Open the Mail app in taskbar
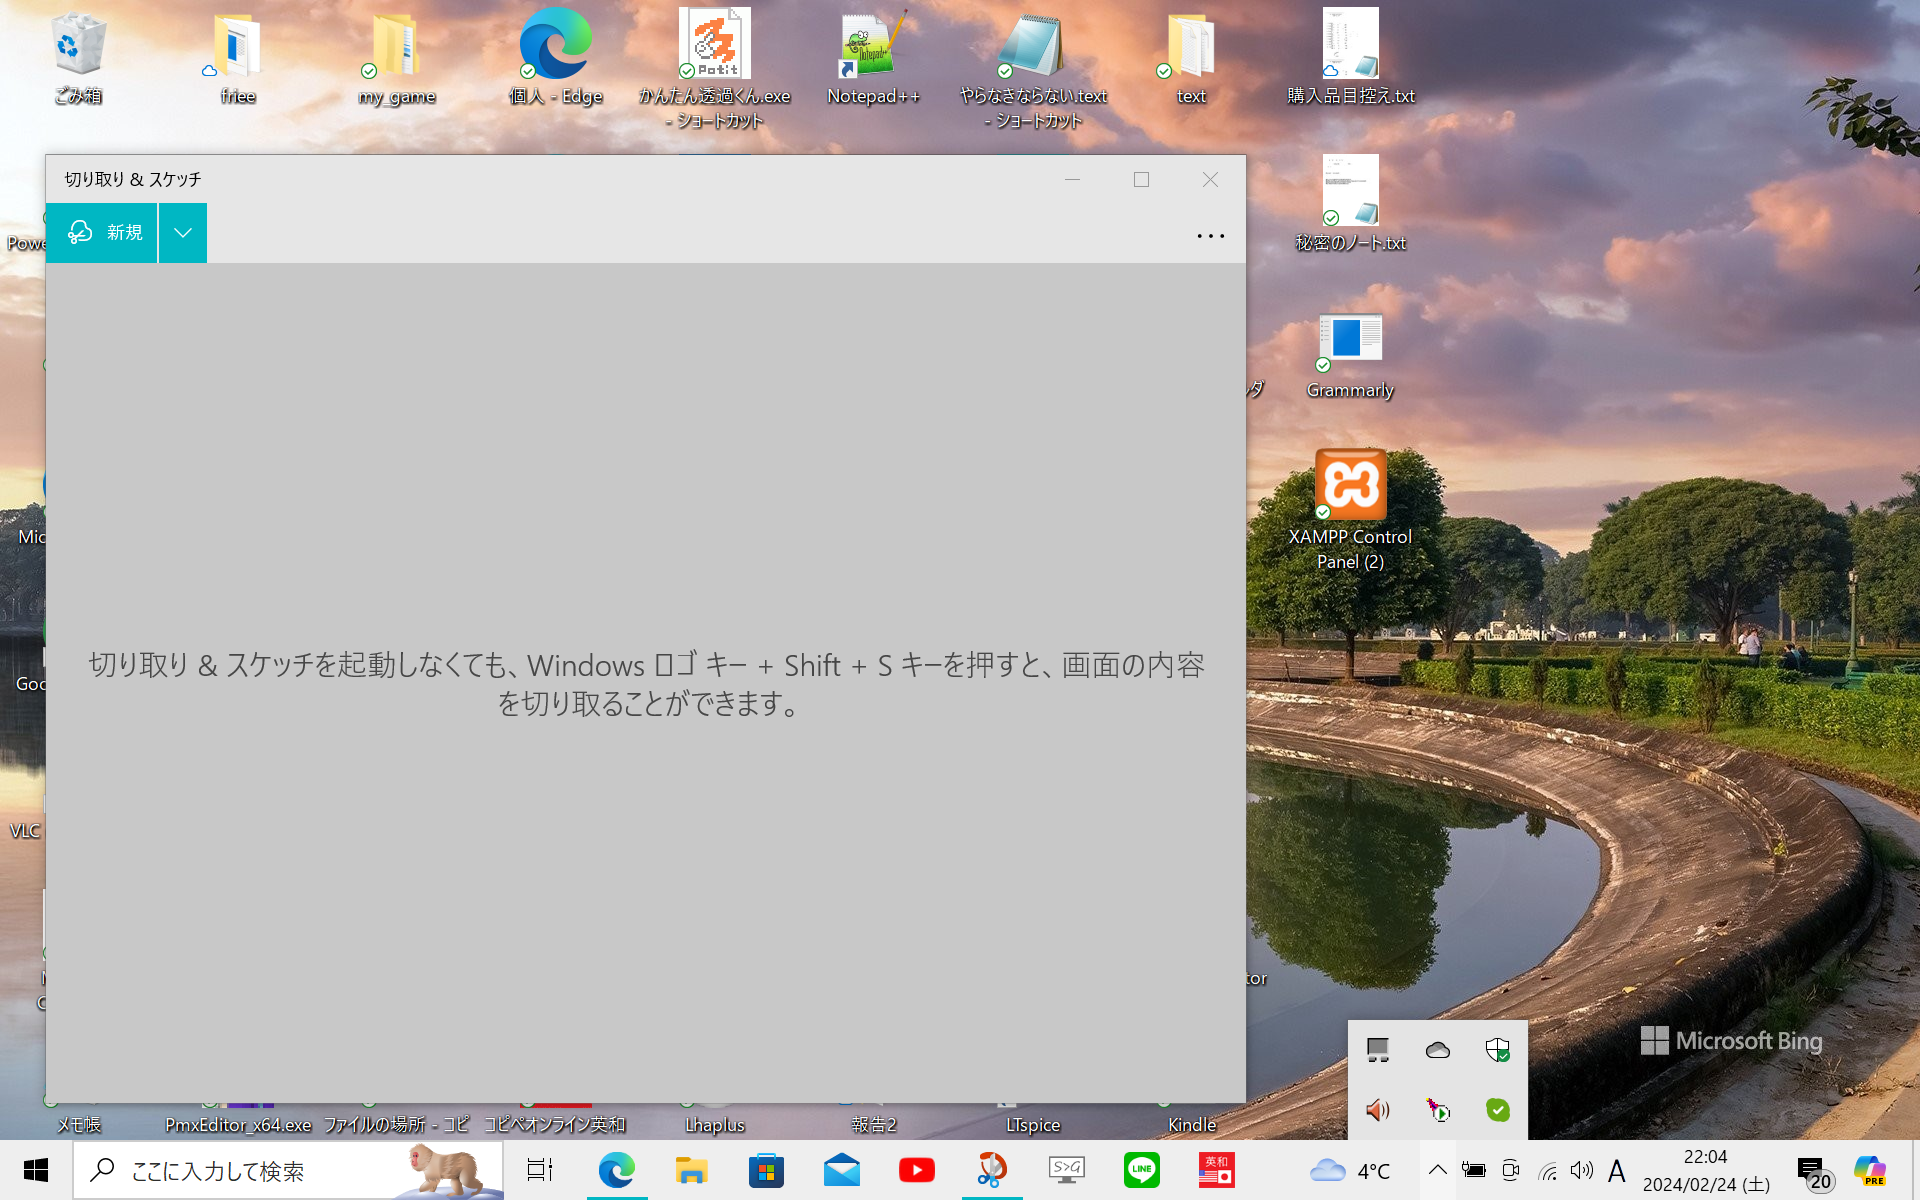 pos(841,1170)
